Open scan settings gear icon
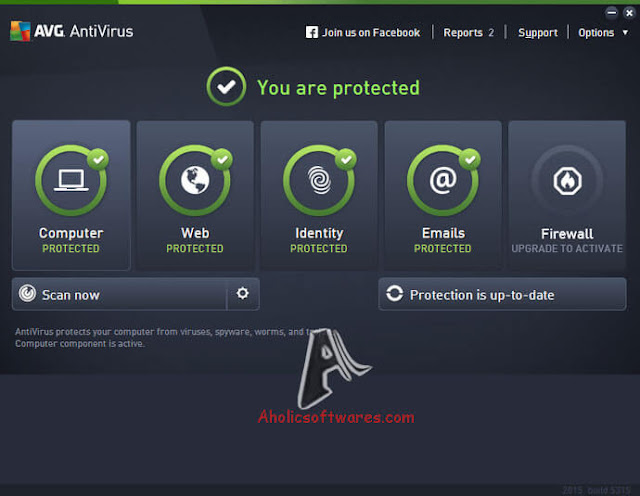This screenshot has height=496, width=640. (x=242, y=293)
